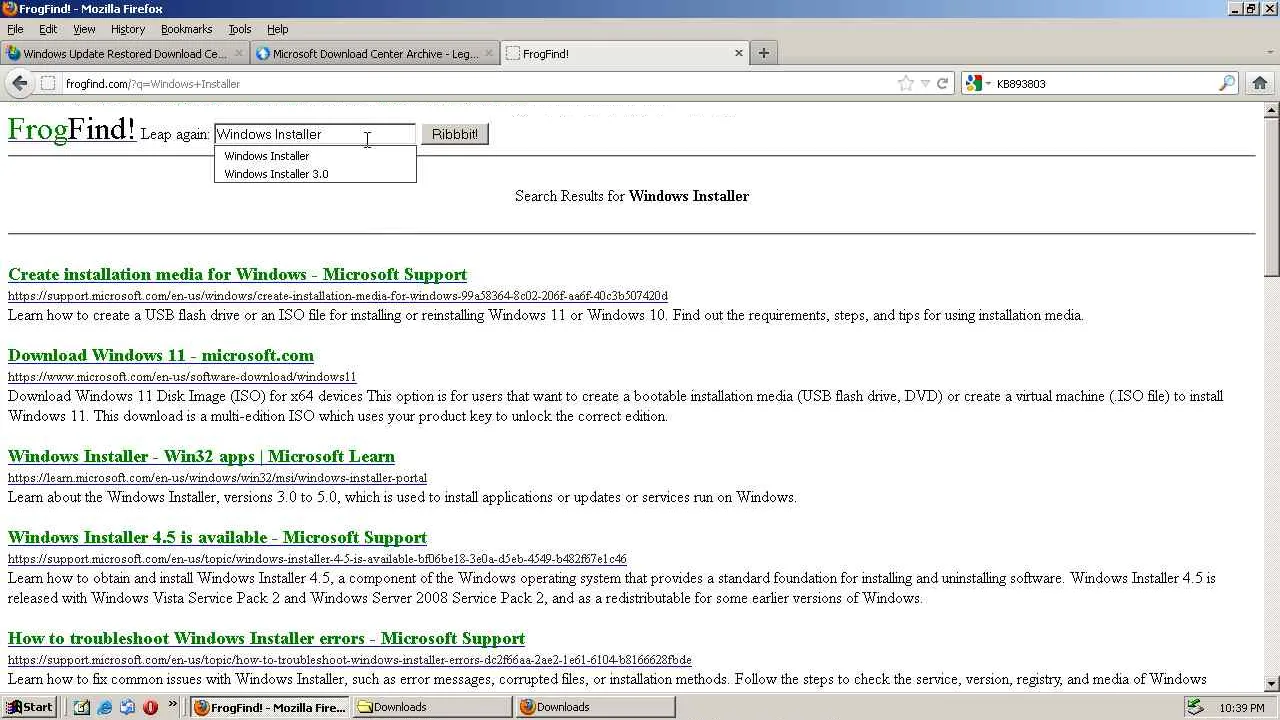List all tabs dropdown arrow
1280x720 pixels.
coord(1270,53)
